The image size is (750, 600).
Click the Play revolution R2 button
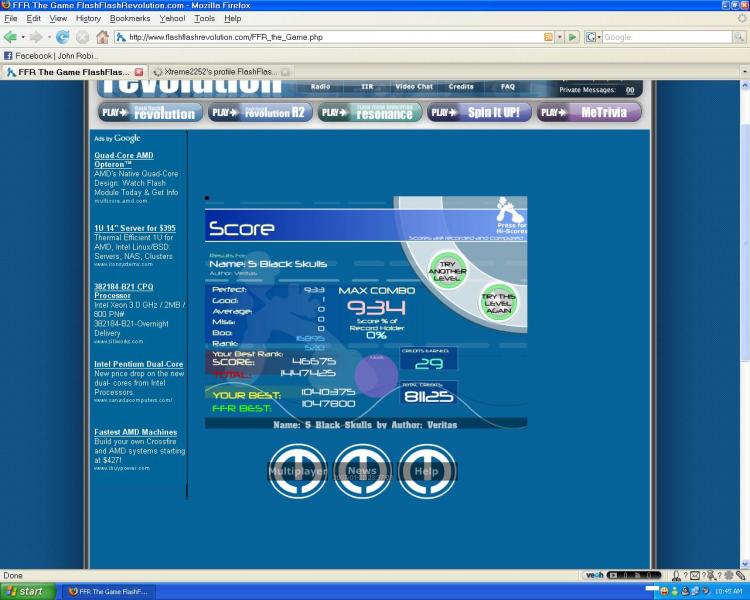coord(260,112)
